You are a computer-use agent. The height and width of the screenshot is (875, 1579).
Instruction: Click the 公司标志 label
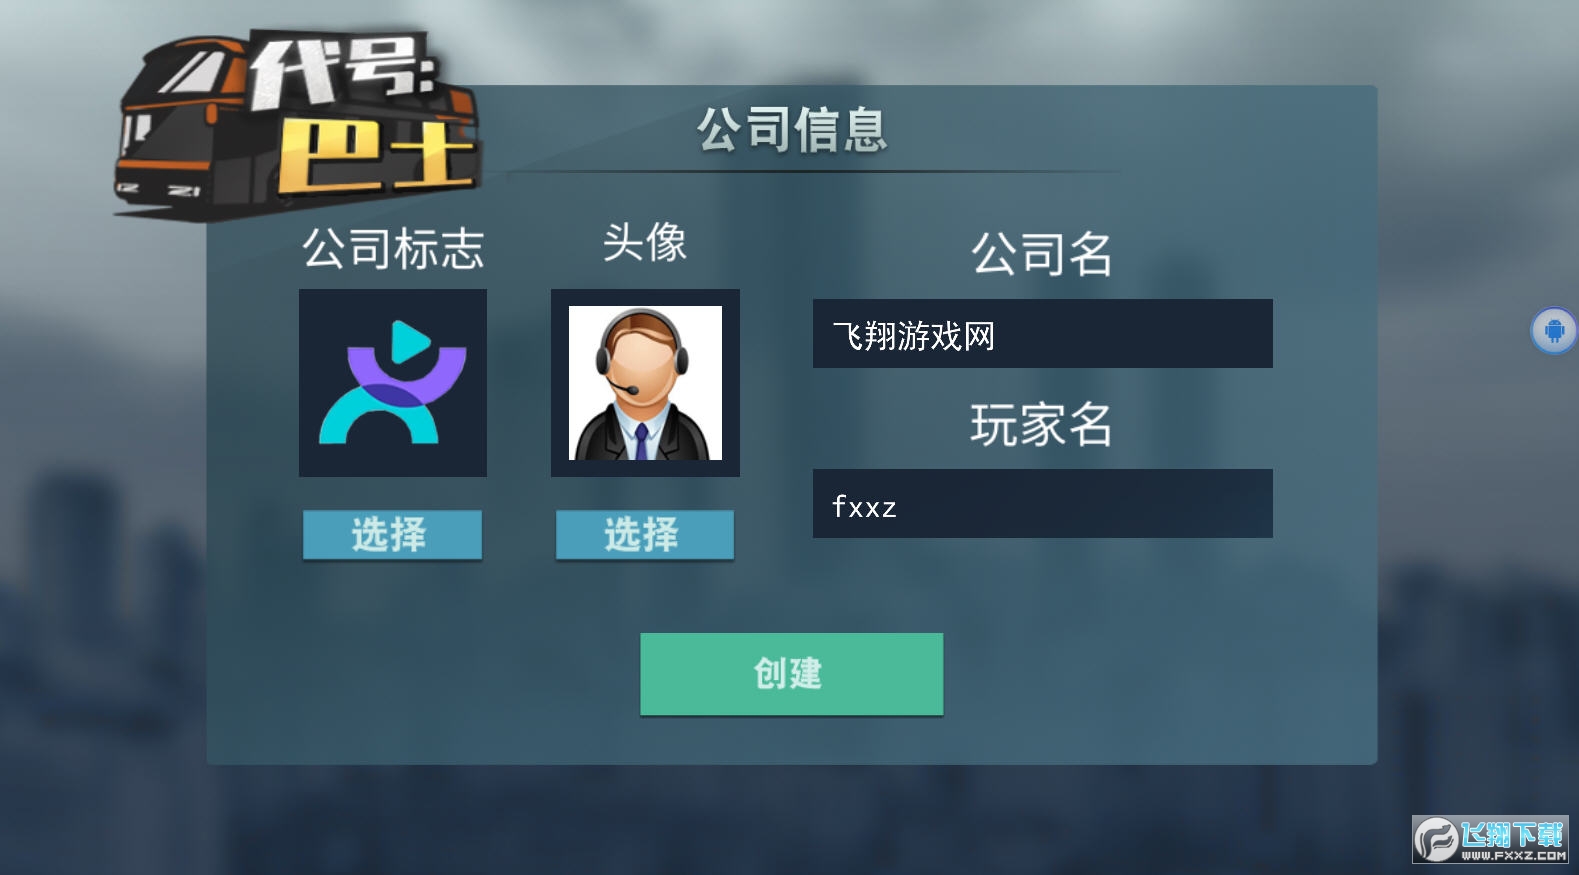point(393,248)
